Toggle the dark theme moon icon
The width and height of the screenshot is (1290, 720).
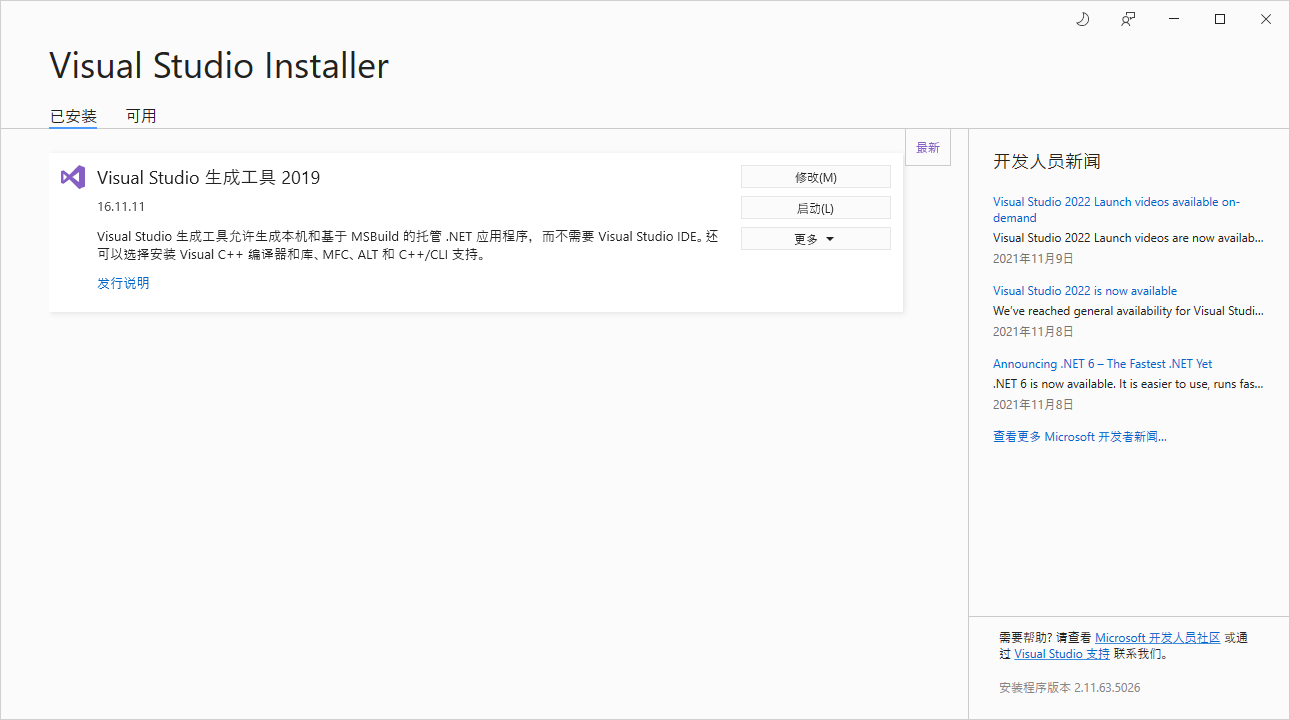tap(1082, 19)
